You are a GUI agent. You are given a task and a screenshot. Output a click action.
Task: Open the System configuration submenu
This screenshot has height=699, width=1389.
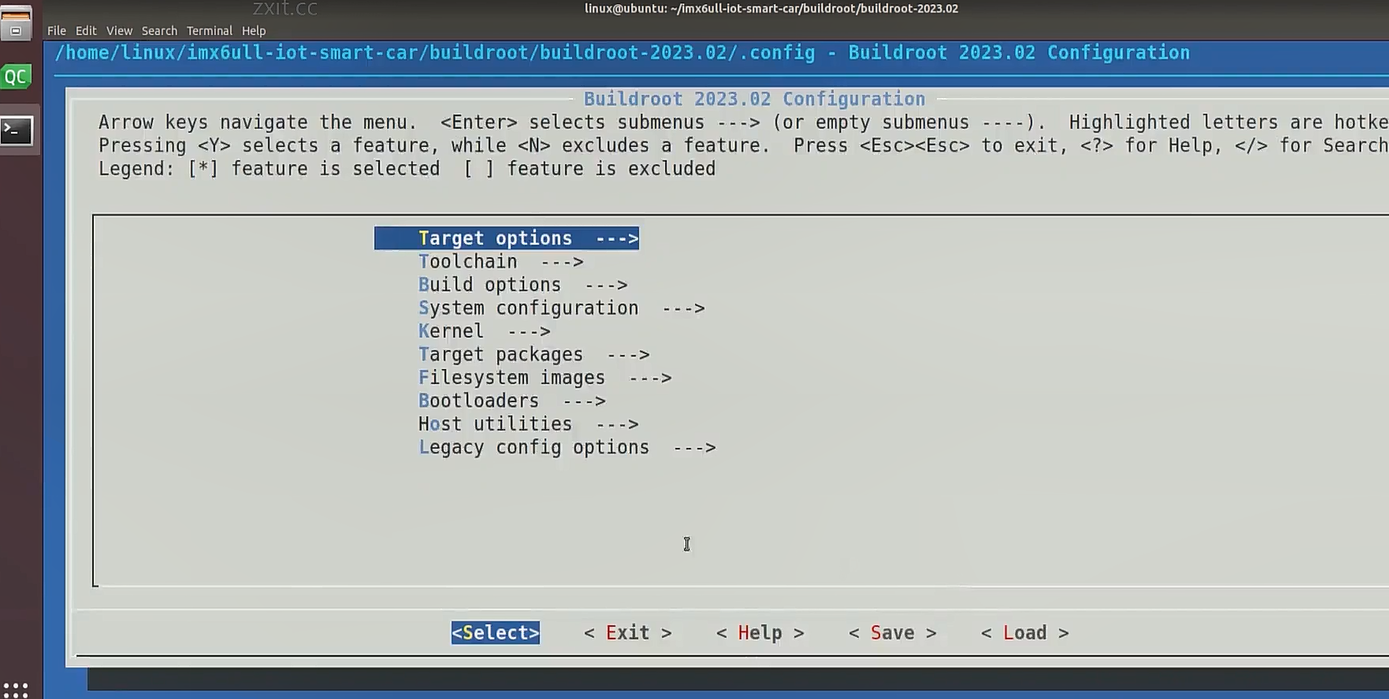pos(561,308)
